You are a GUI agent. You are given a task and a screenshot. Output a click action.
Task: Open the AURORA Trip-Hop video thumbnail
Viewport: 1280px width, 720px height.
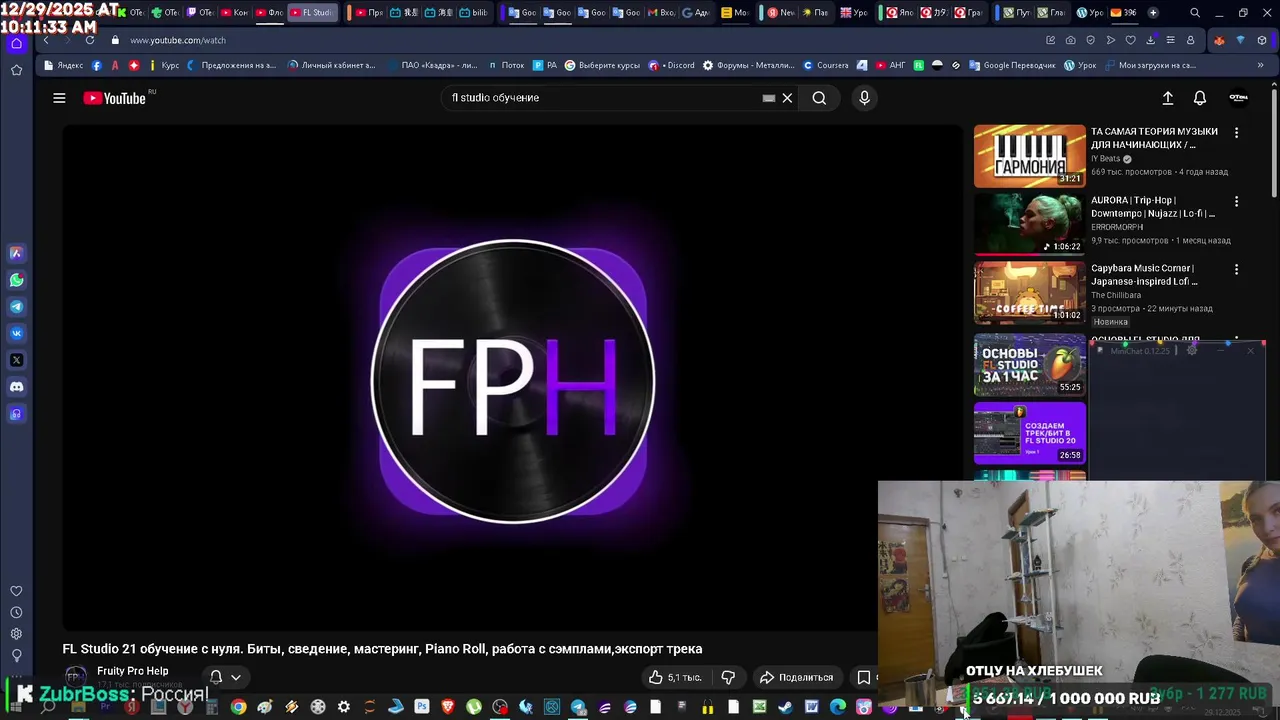pos(1029,224)
